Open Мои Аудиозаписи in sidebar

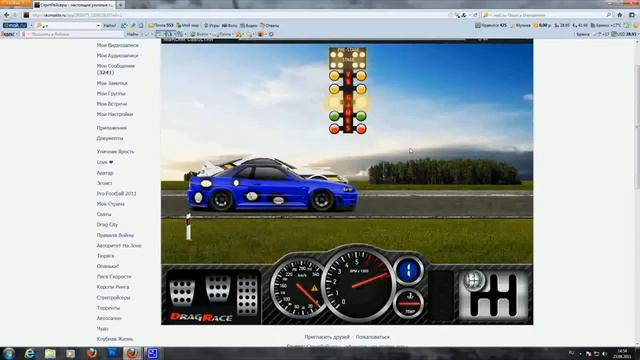tap(118, 56)
